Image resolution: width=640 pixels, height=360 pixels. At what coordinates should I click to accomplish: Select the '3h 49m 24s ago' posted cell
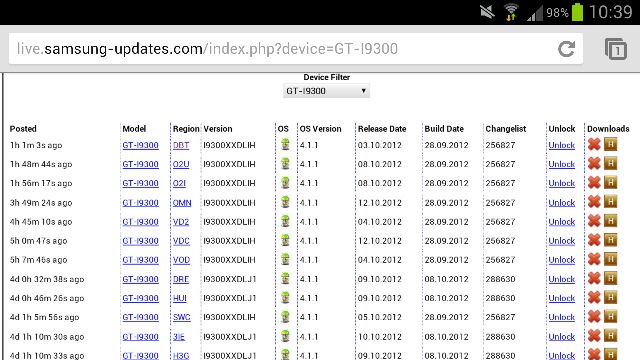coord(41,203)
